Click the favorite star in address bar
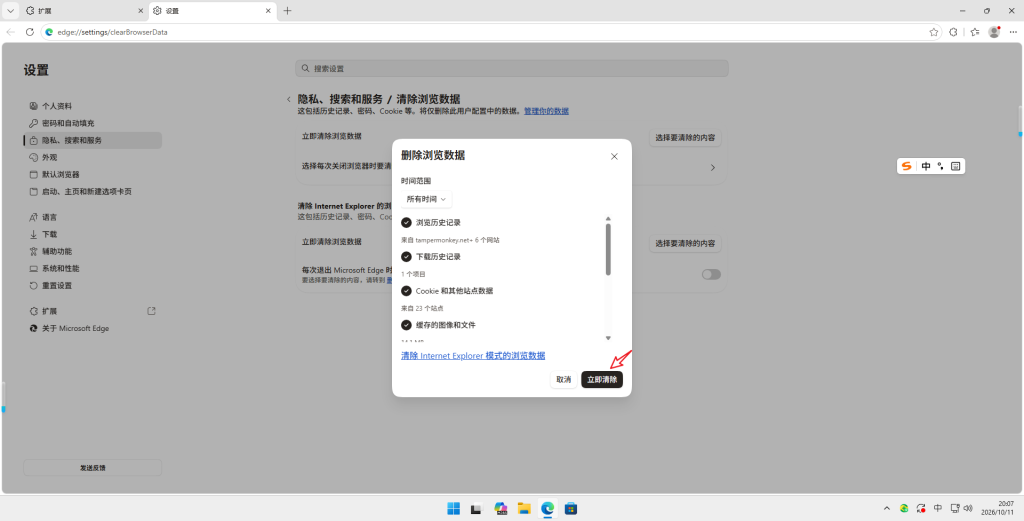This screenshot has width=1024, height=521. [934, 32]
